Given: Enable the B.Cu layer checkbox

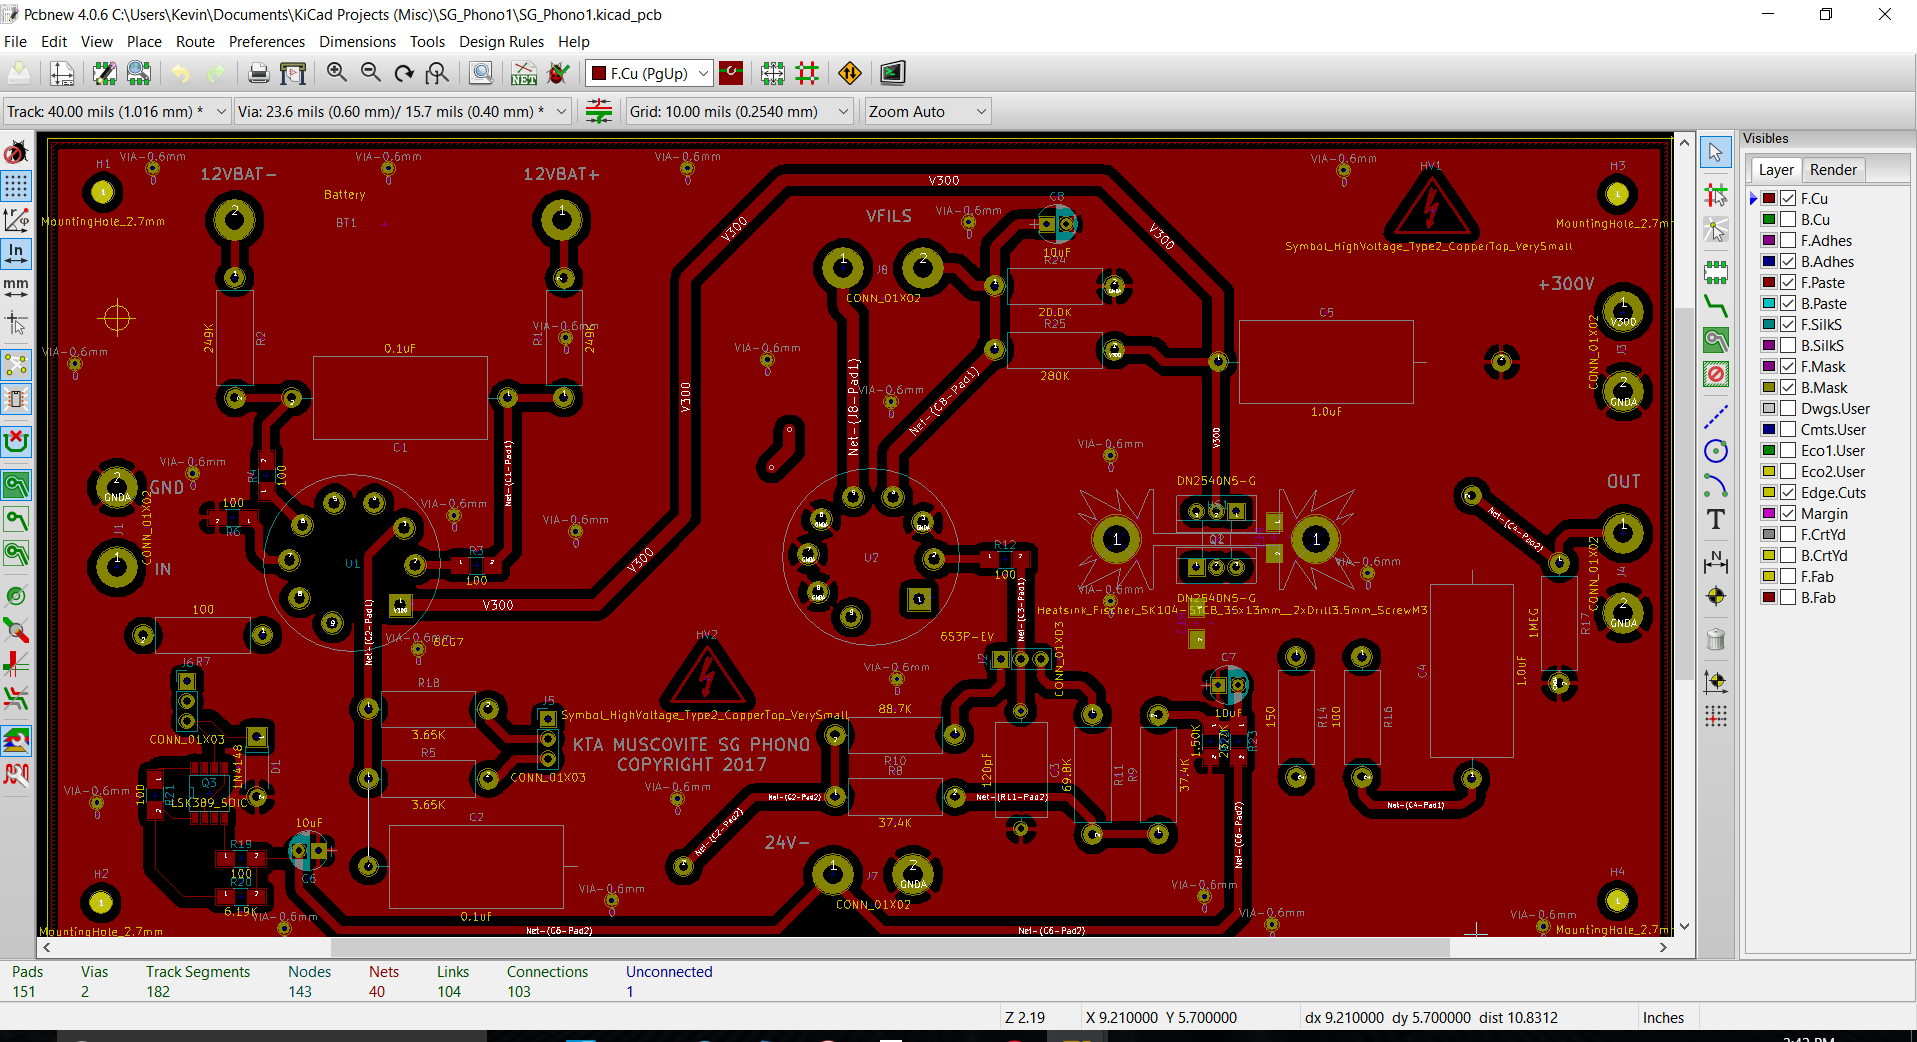Looking at the screenshot, I should (1789, 219).
